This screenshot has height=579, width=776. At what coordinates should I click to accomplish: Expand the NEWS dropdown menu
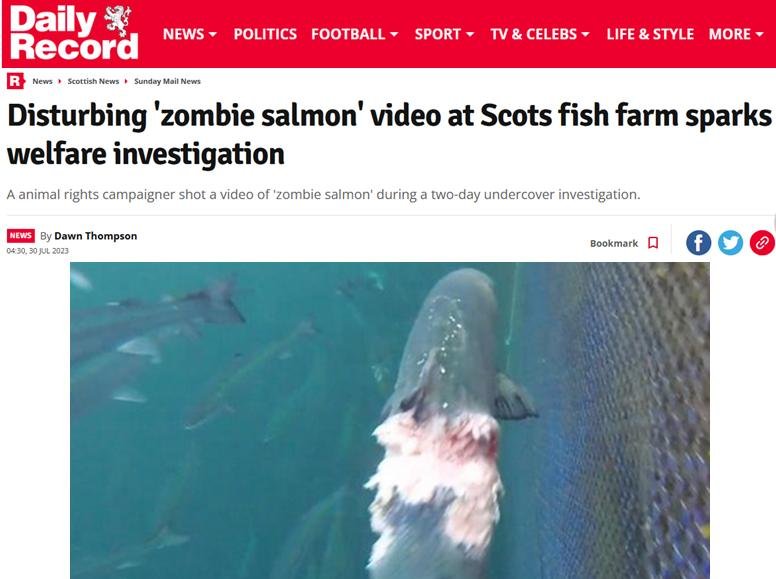pyautogui.click(x=190, y=34)
